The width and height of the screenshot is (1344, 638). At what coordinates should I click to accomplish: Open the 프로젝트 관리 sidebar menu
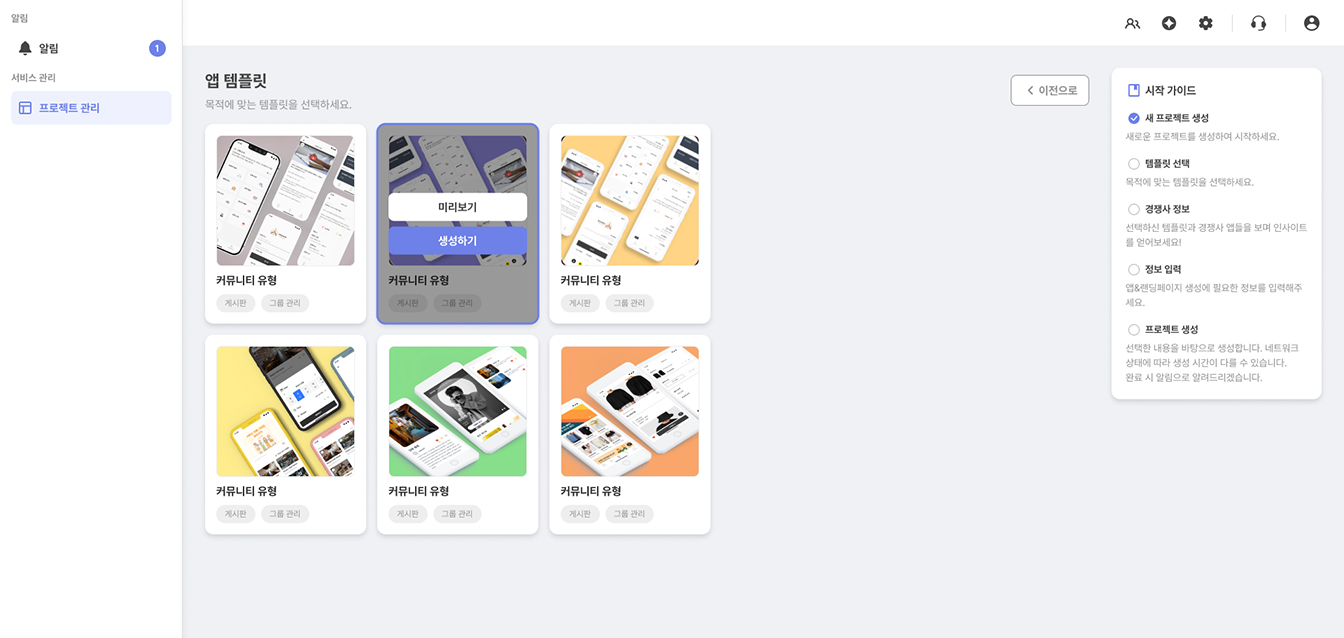click(x=91, y=108)
